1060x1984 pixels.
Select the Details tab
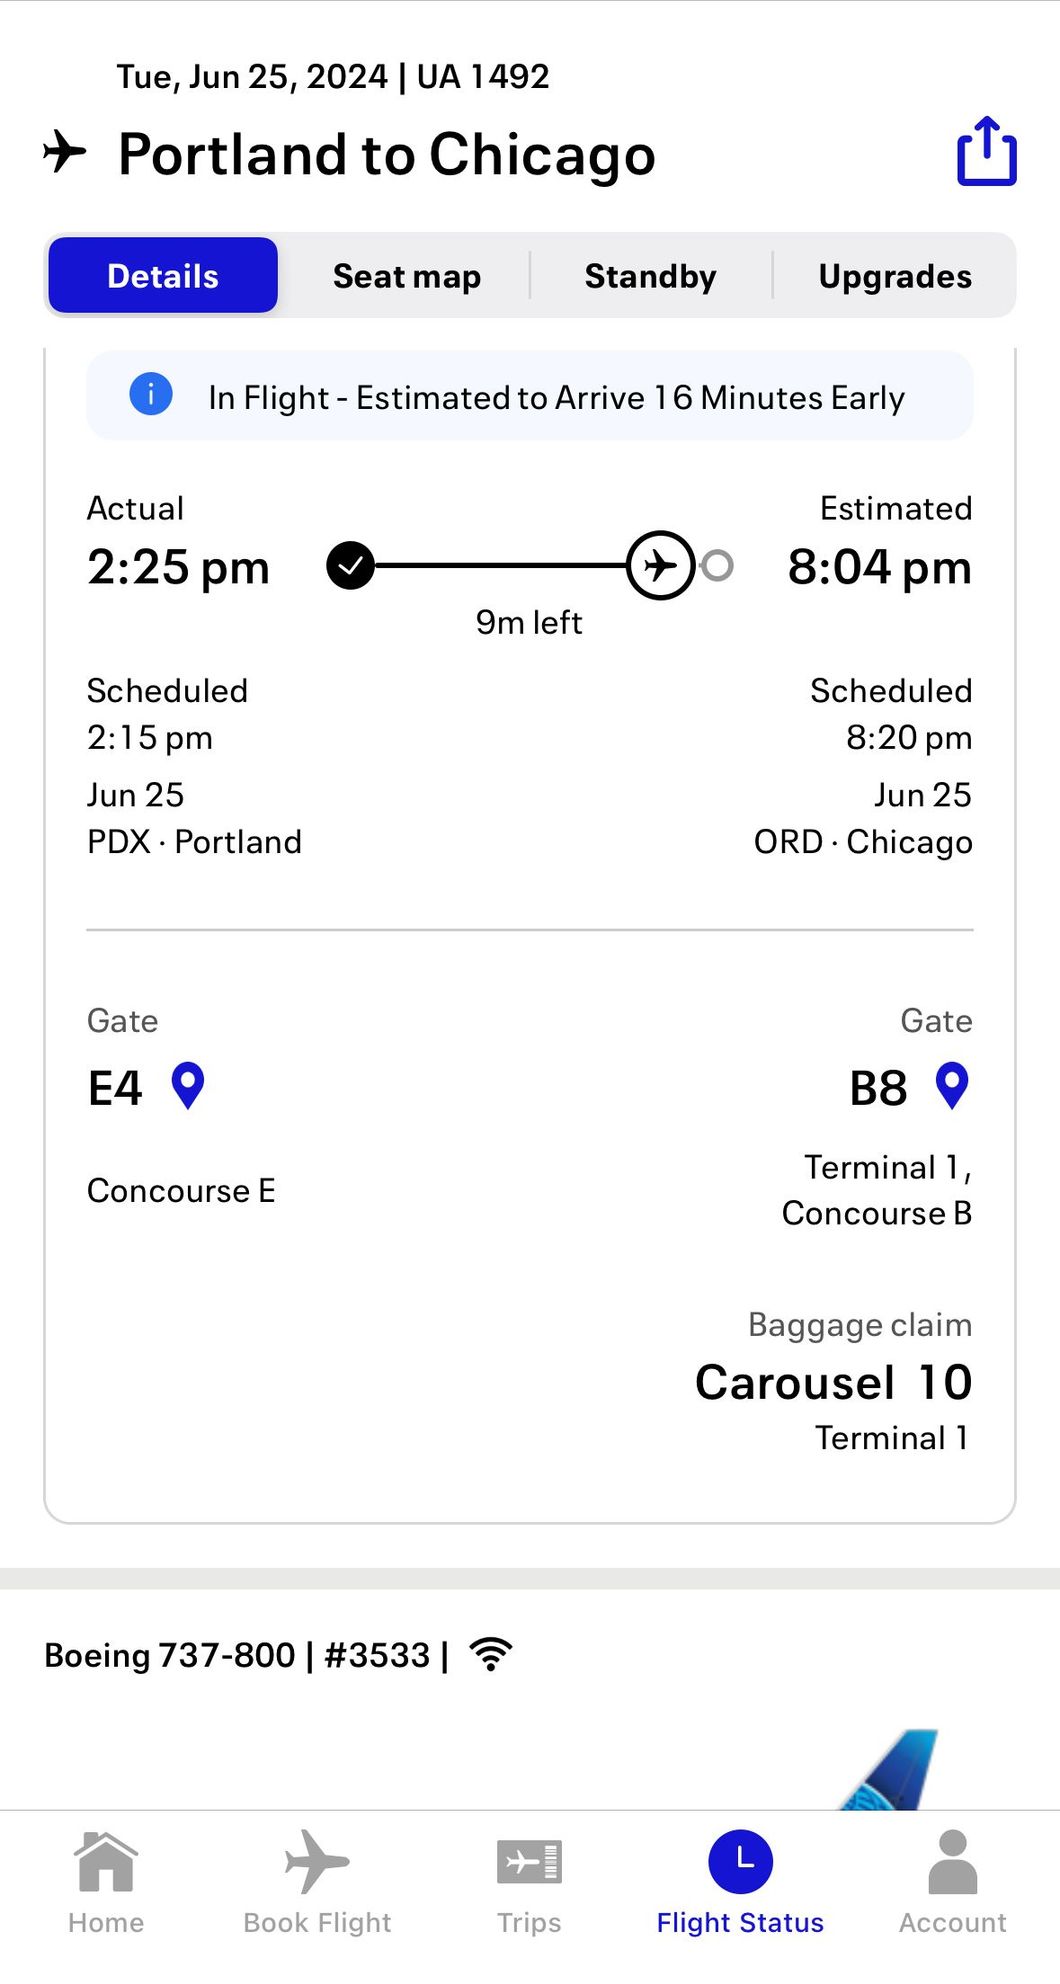coord(163,276)
